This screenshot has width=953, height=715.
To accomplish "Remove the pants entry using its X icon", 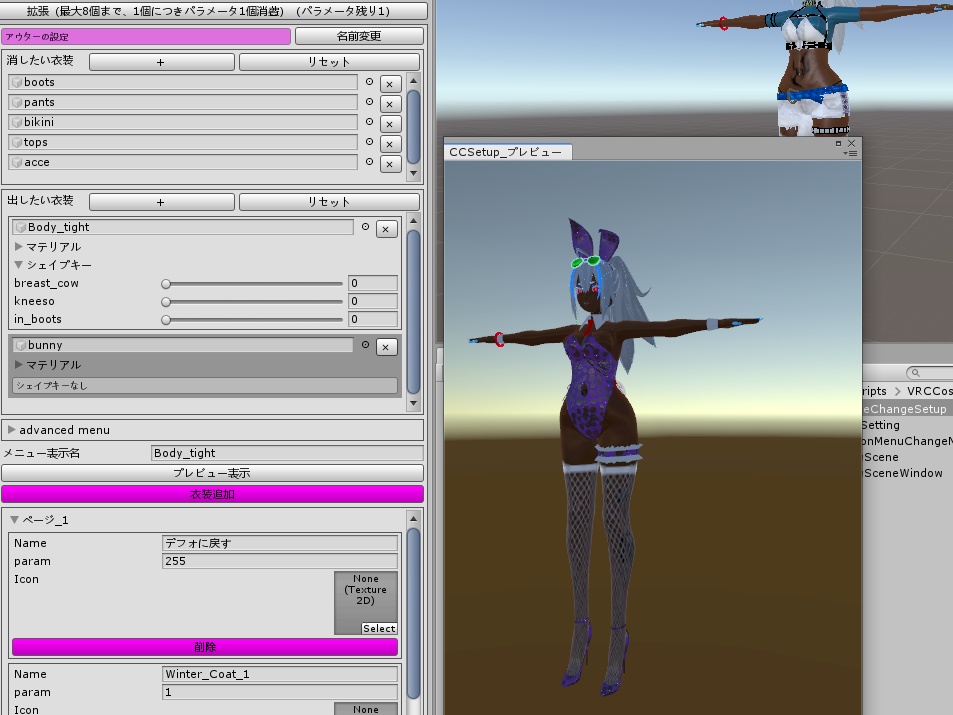I will [x=389, y=103].
